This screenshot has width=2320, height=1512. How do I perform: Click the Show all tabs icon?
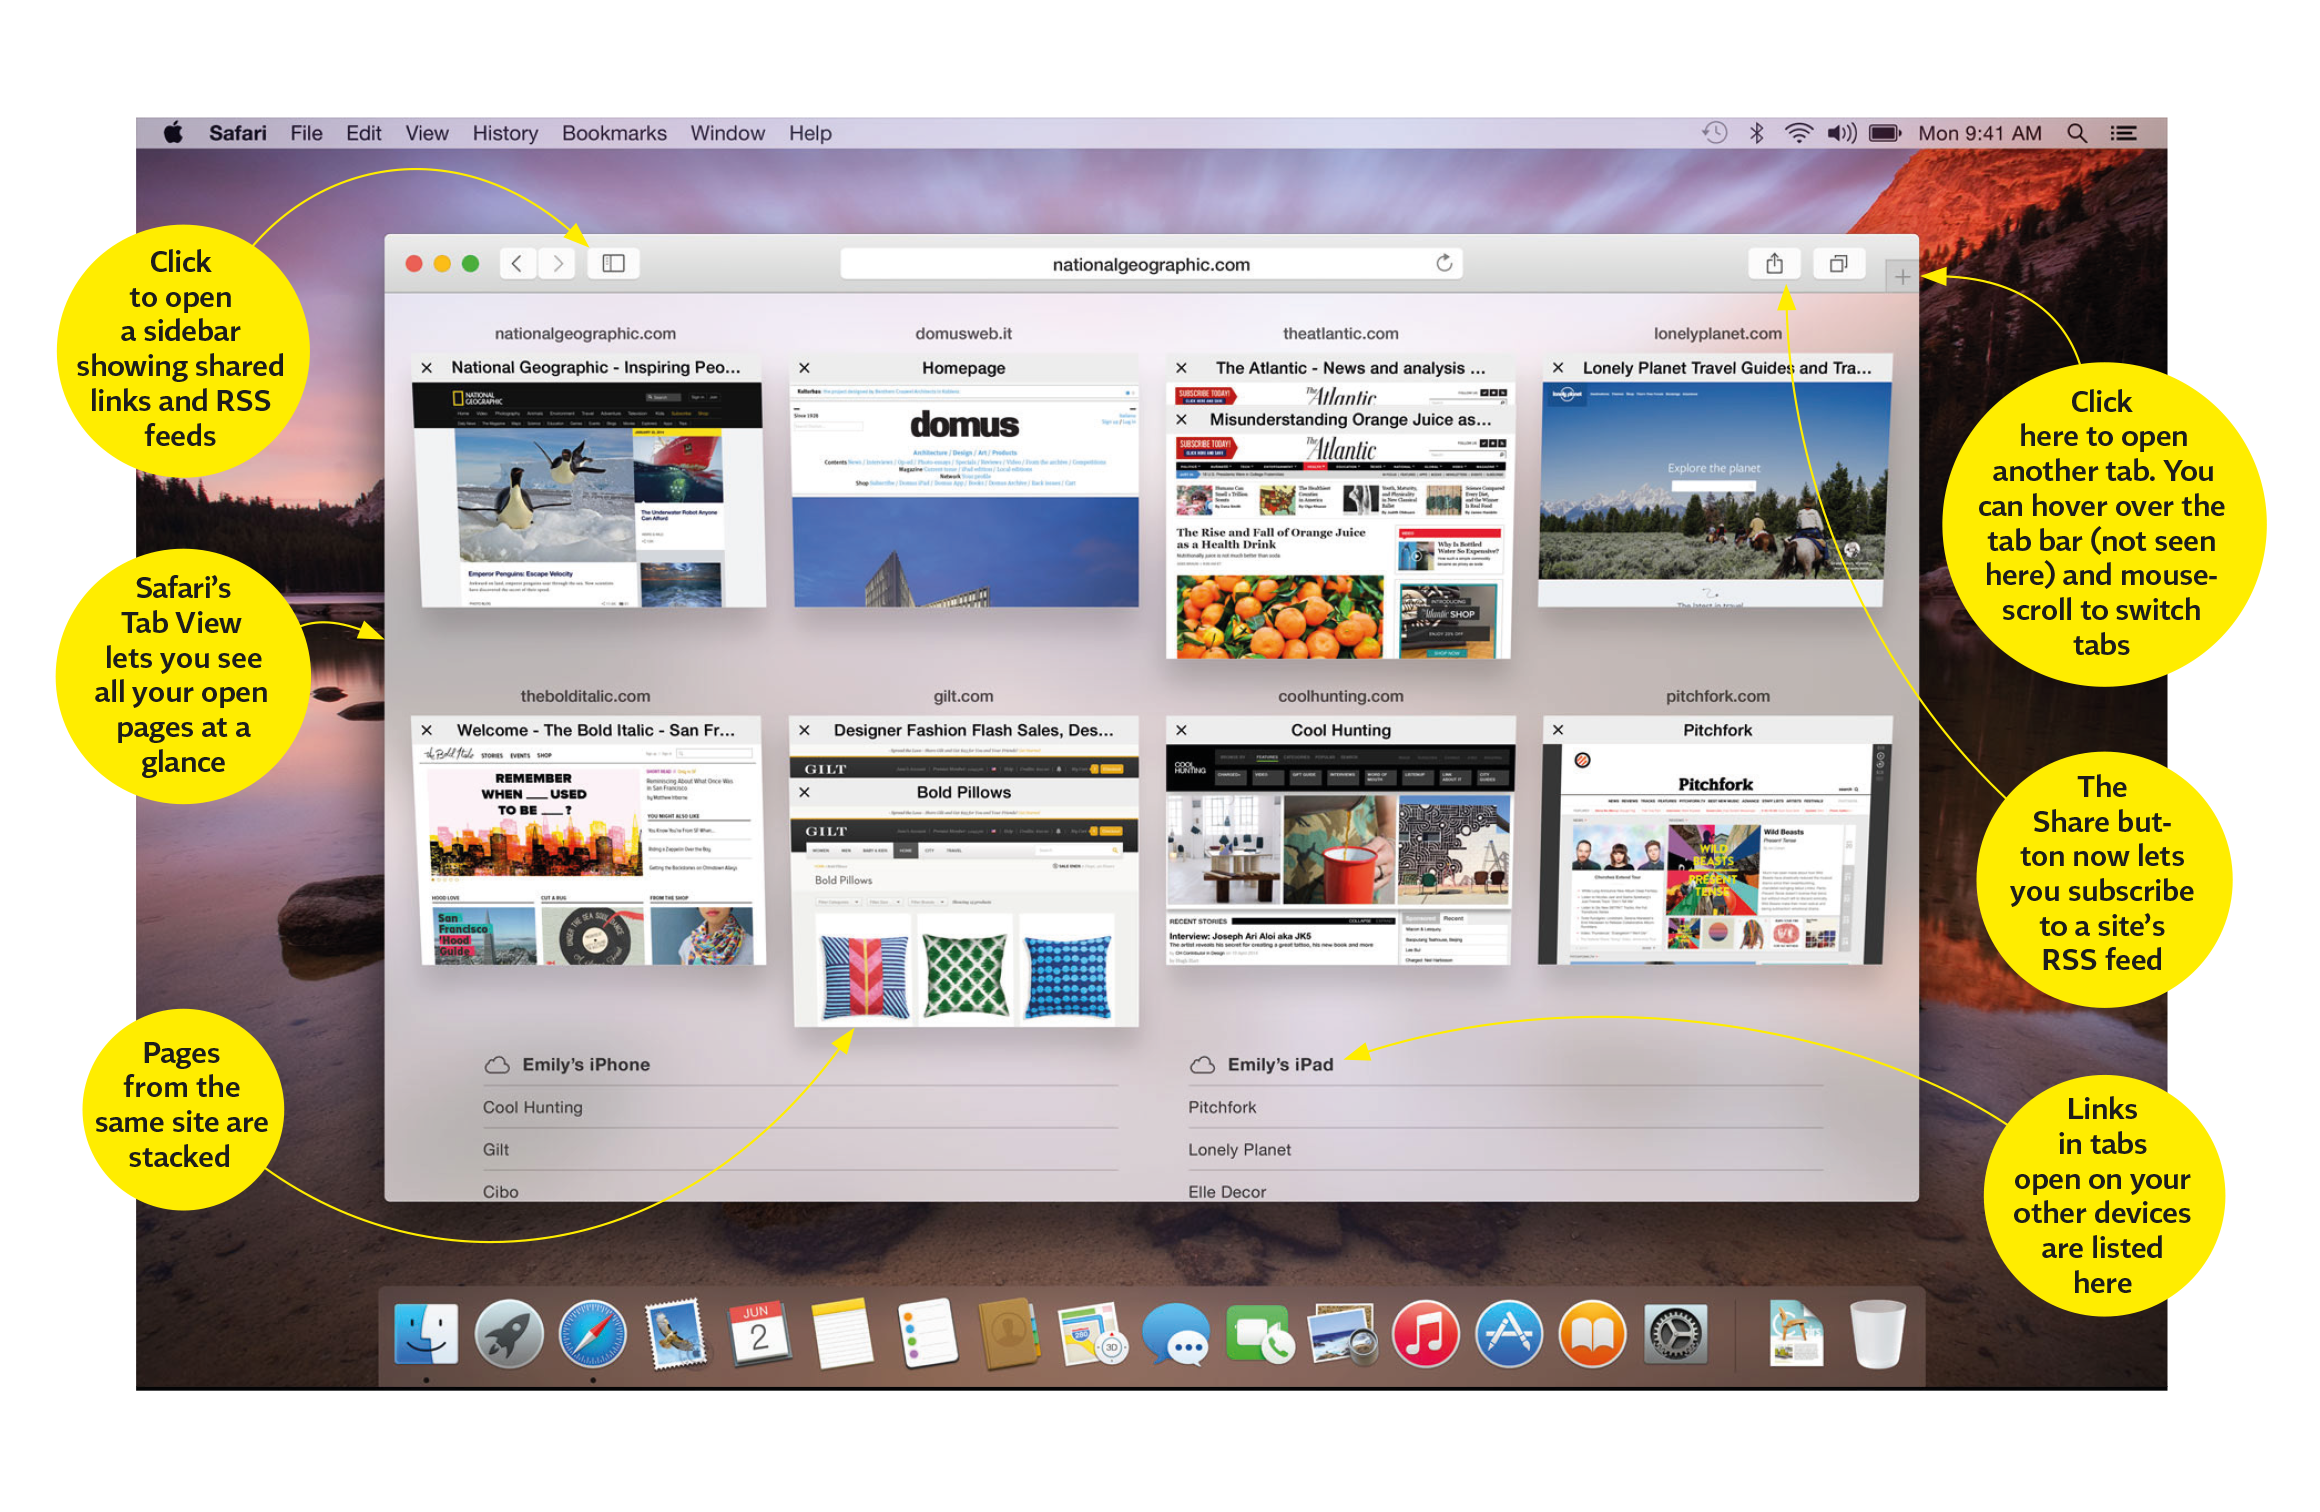[1838, 264]
